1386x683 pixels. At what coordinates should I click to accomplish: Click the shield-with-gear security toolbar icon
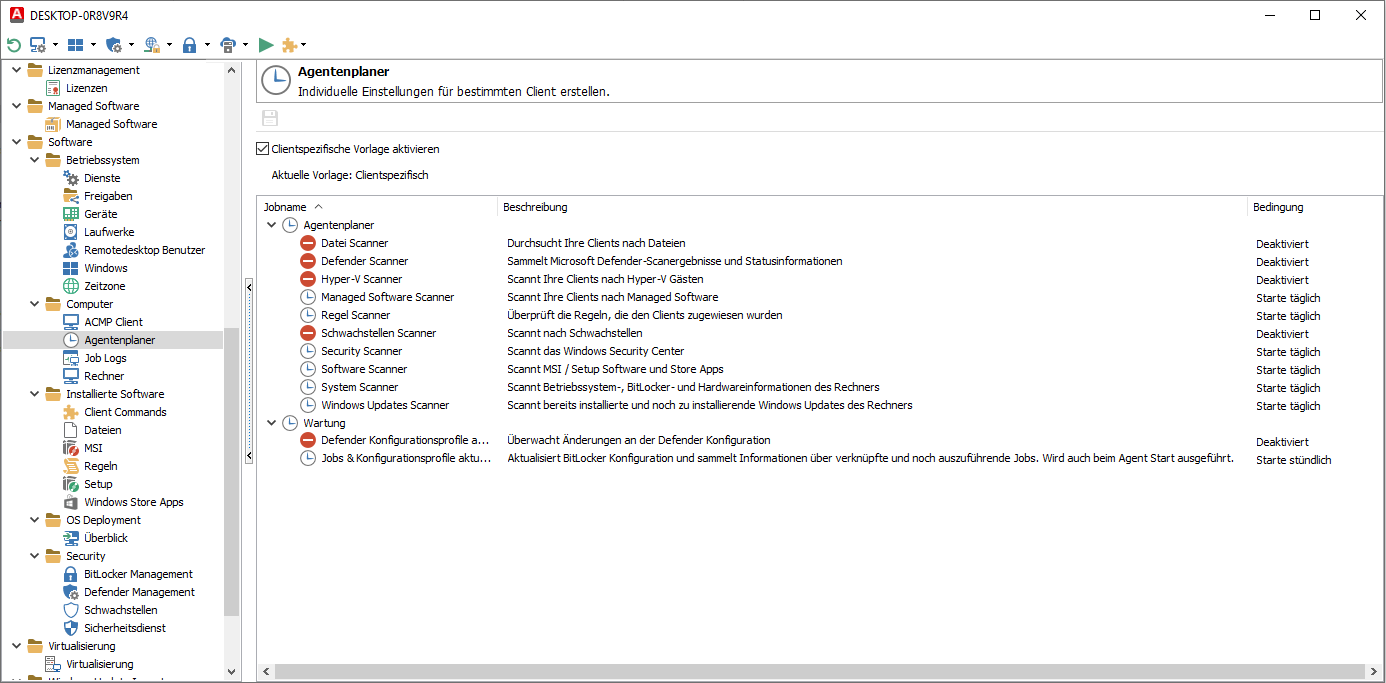(112, 44)
